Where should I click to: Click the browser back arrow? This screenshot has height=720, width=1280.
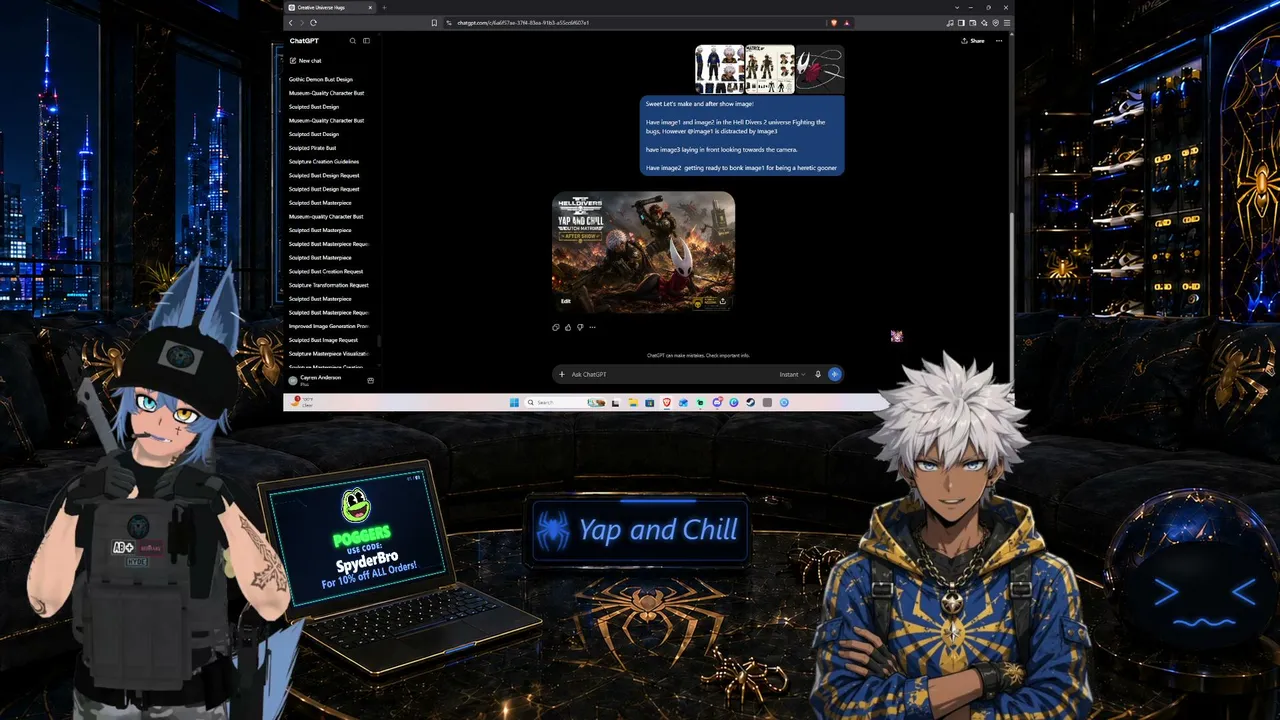coord(291,23)
